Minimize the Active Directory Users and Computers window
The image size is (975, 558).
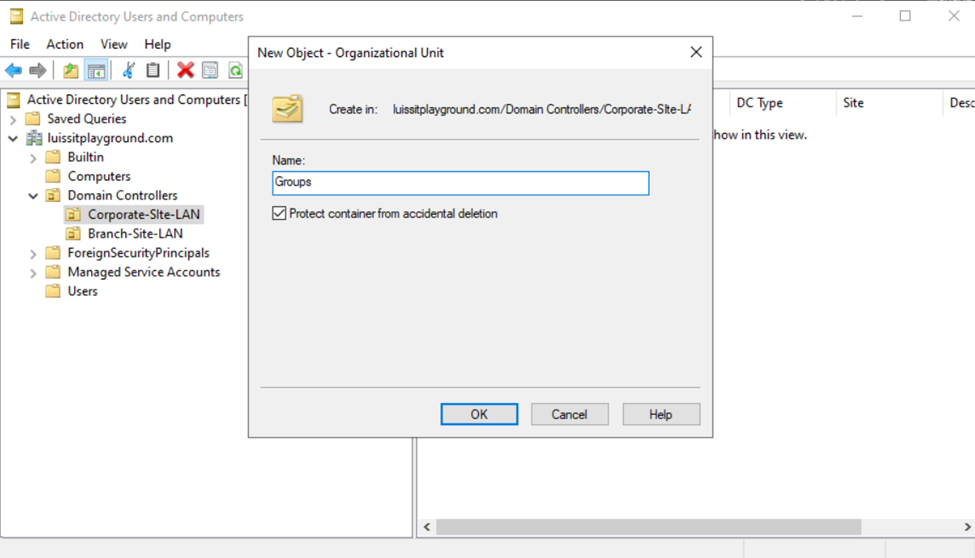tap(857, 16)
